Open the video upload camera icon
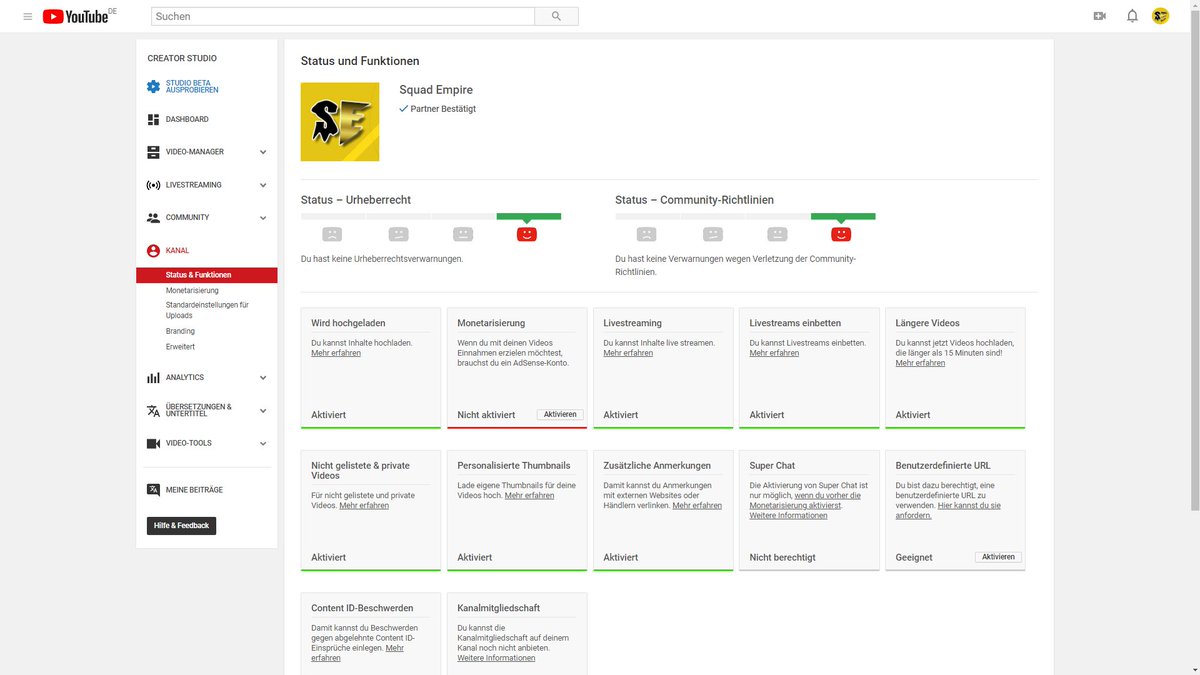The height and width of the screenshot is (675, 1200). coord(1100,16)
